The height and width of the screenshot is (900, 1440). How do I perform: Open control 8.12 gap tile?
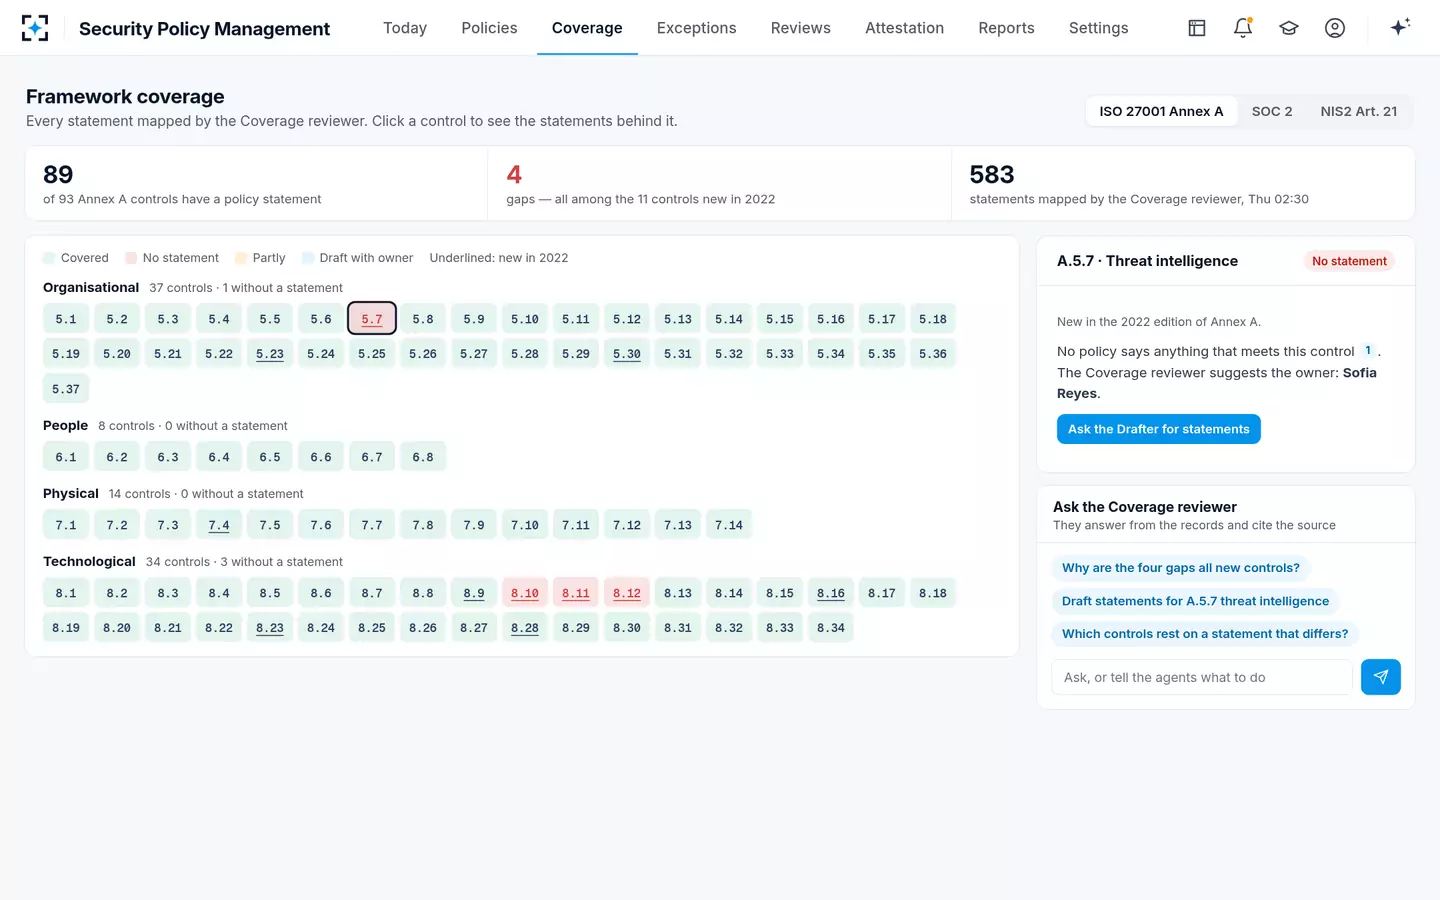627,593
